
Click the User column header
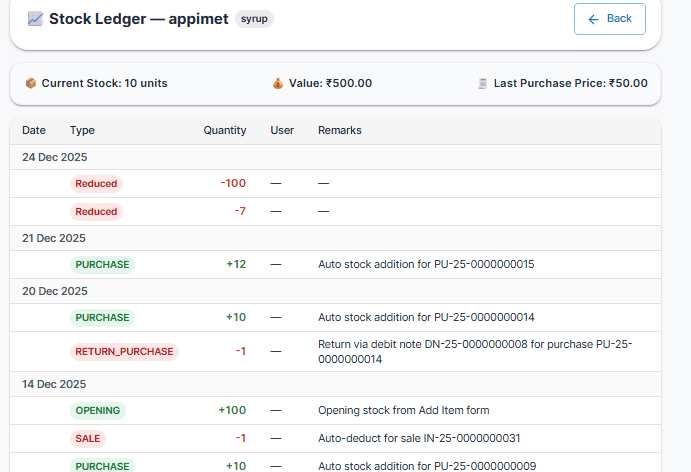[x=282, y=130]
